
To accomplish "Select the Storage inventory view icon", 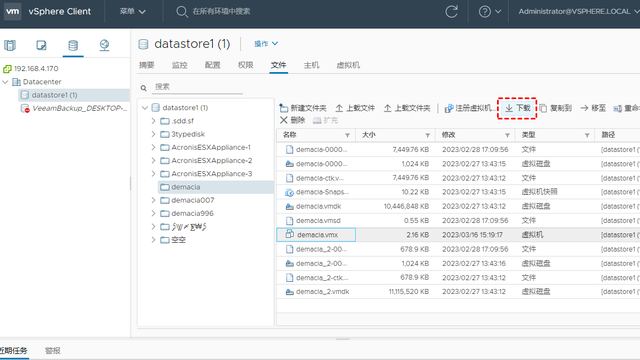I will point(73,45).
